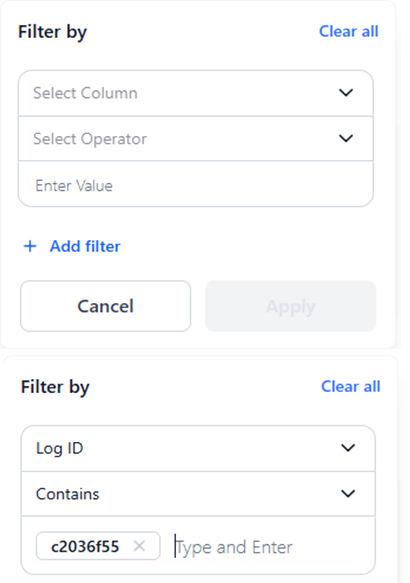Expand the Log ID column dropdown
Screen dimensions: 410x583
pos(198,448)
